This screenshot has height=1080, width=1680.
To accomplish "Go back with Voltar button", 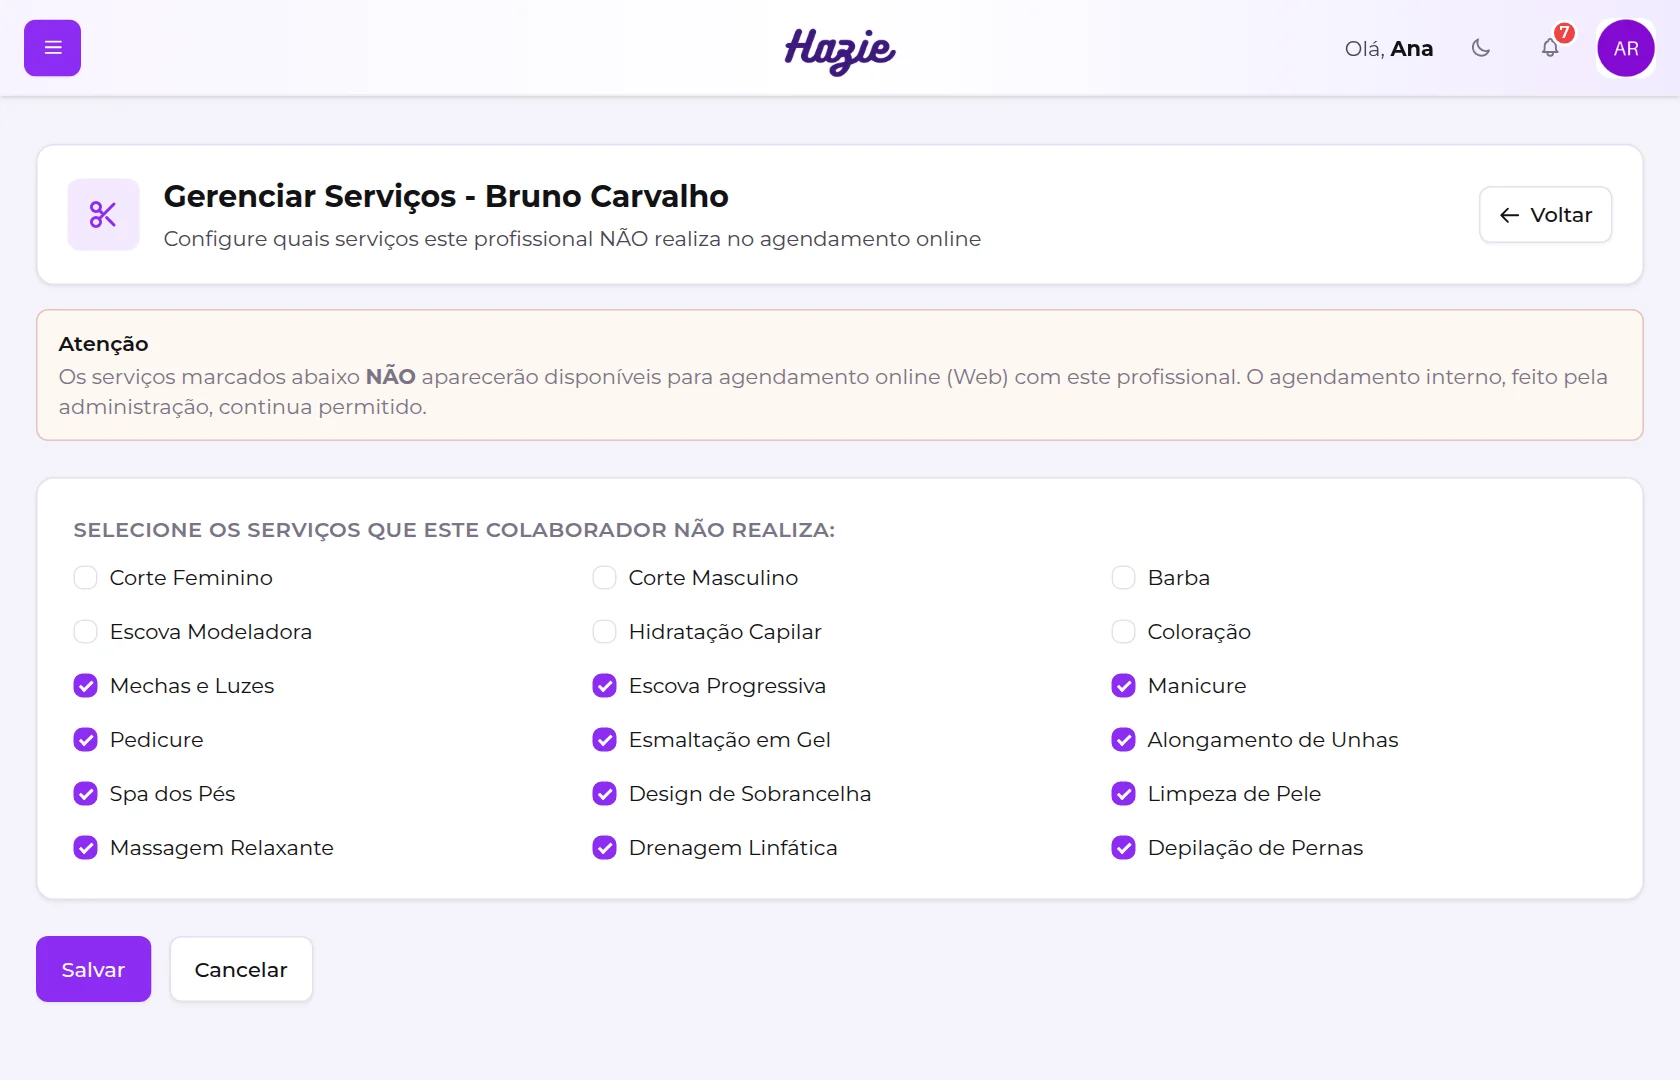I will 1545,215.
